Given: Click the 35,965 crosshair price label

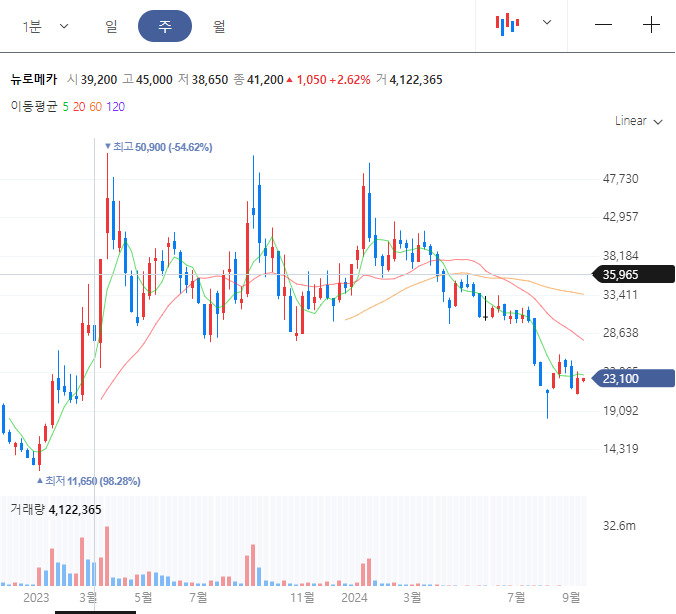Looking at the screenshot, I should (633, 275).
